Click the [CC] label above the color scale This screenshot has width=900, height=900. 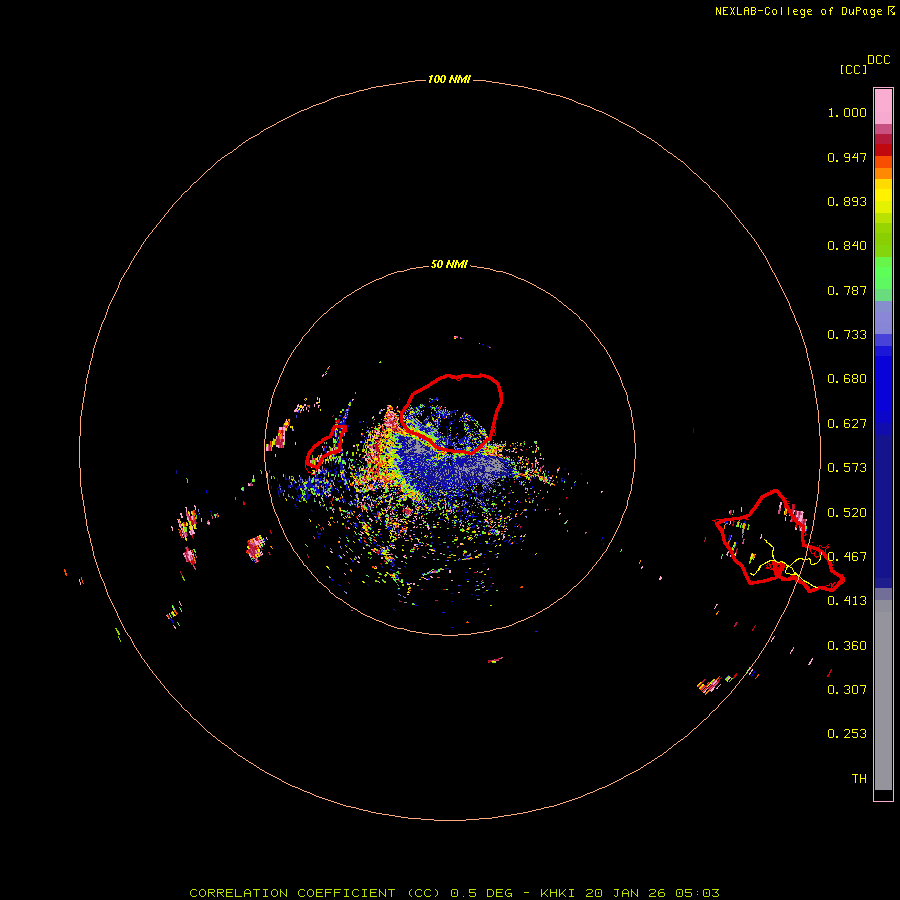(853, 69)
